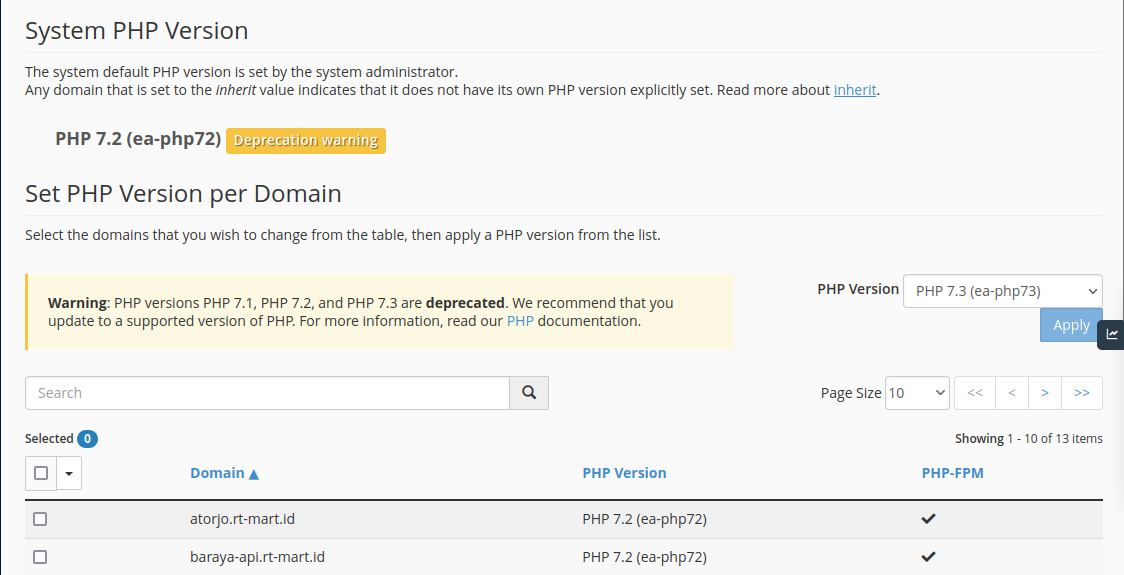Check the baraya-api.rt-mart.id row checkbox

coord(40,557)
